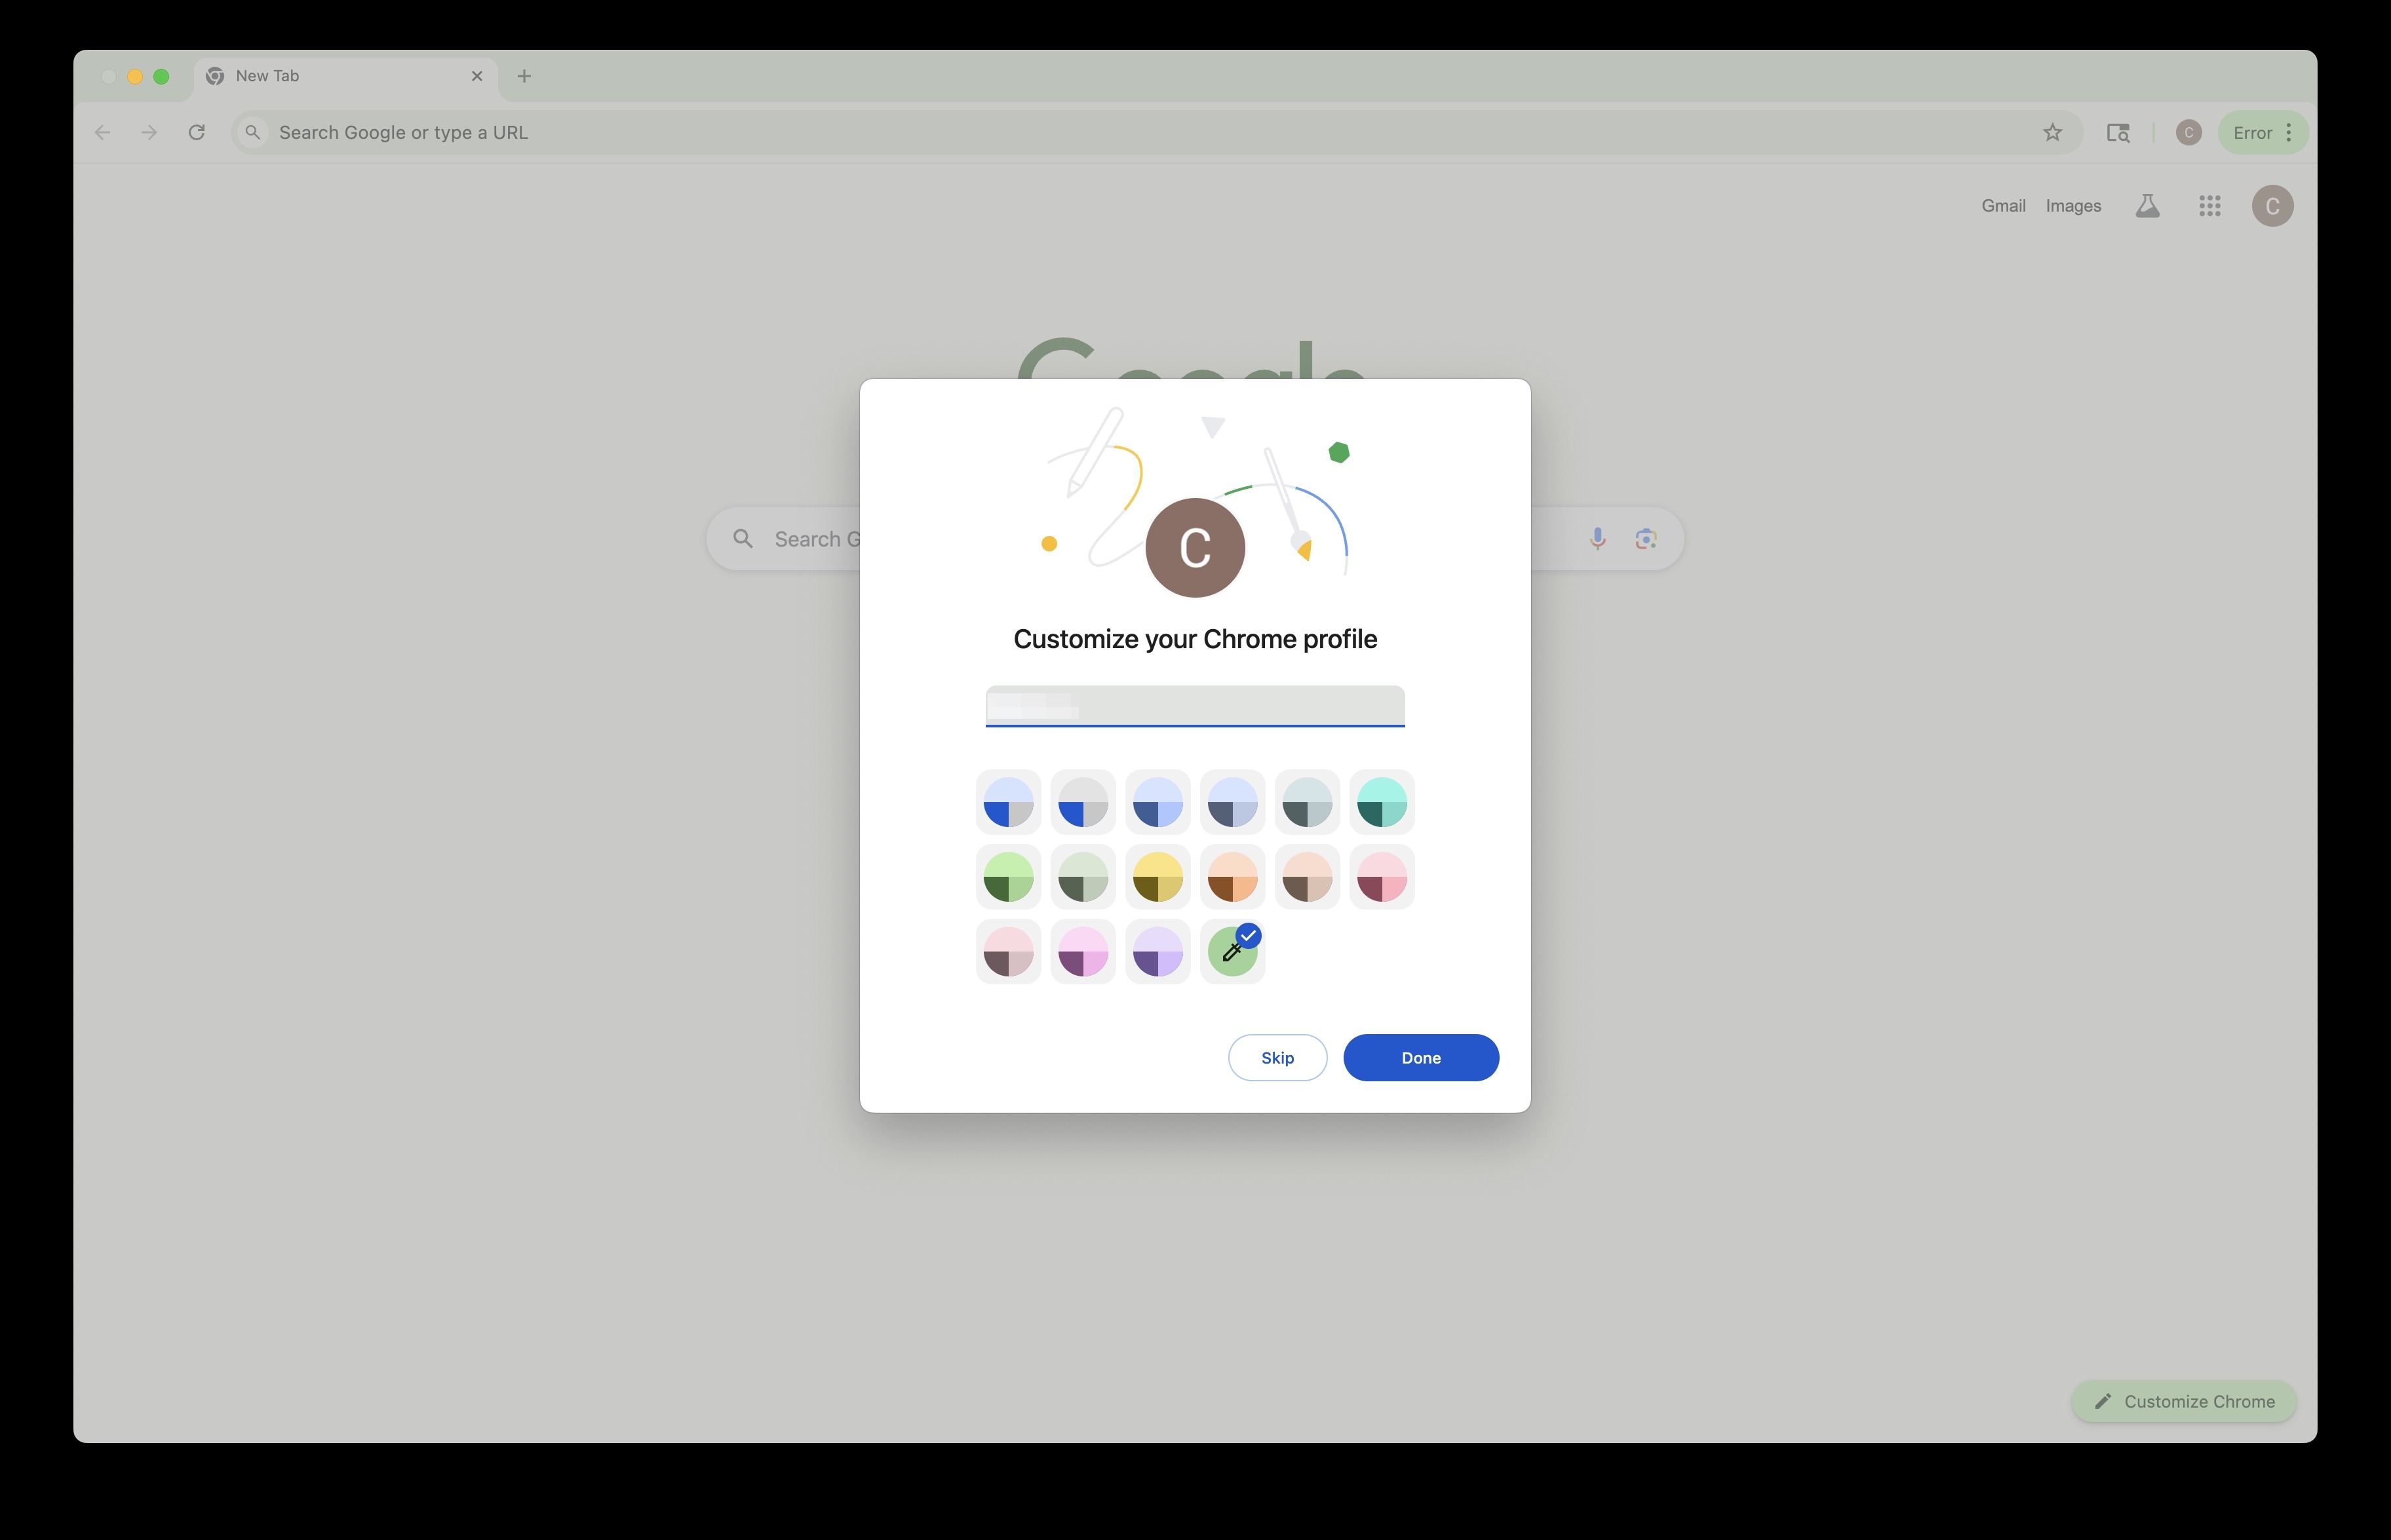Open the Google apps grid

pos(2210,206)
